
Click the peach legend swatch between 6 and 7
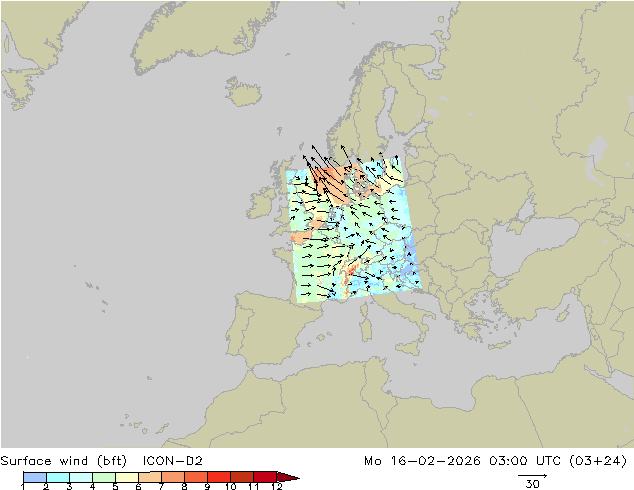[150, 477]
